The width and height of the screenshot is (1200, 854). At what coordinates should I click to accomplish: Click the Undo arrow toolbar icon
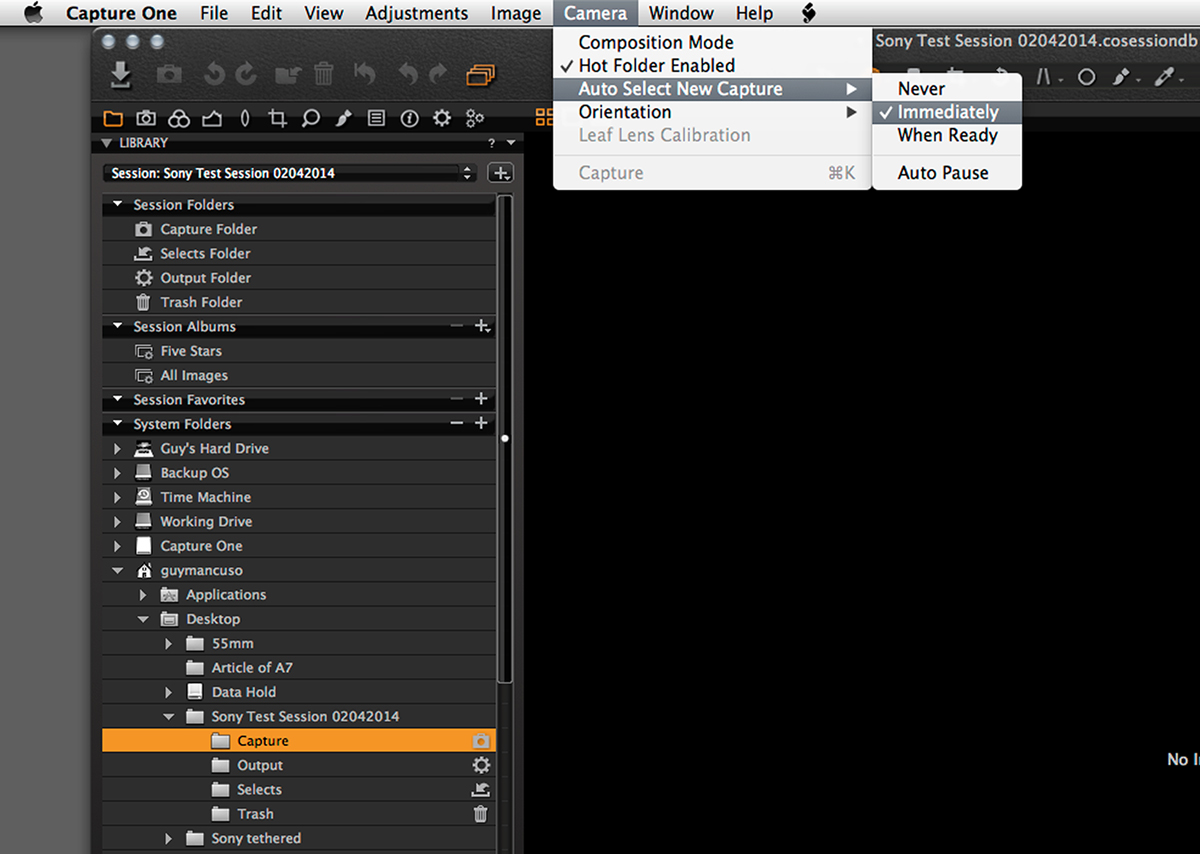tap(408, 74)
